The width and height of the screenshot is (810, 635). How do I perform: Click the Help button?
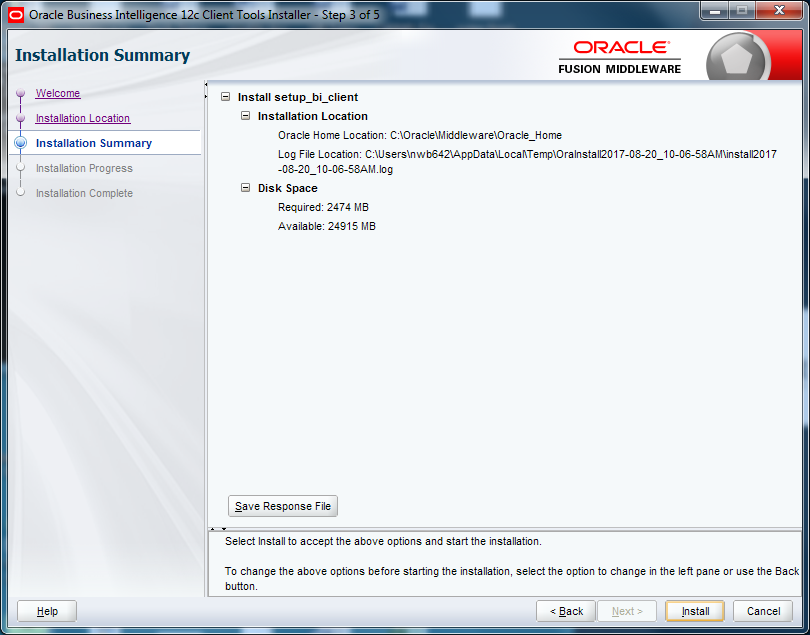click(46, 611)
